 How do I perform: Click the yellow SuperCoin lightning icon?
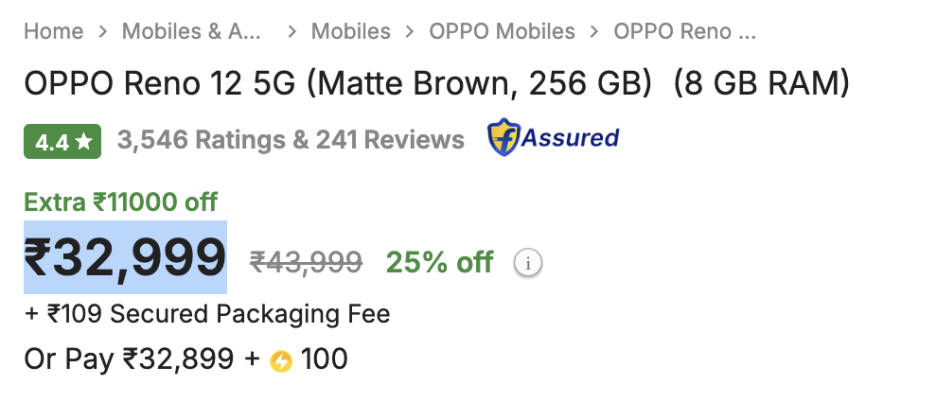[x=281, y=361]
